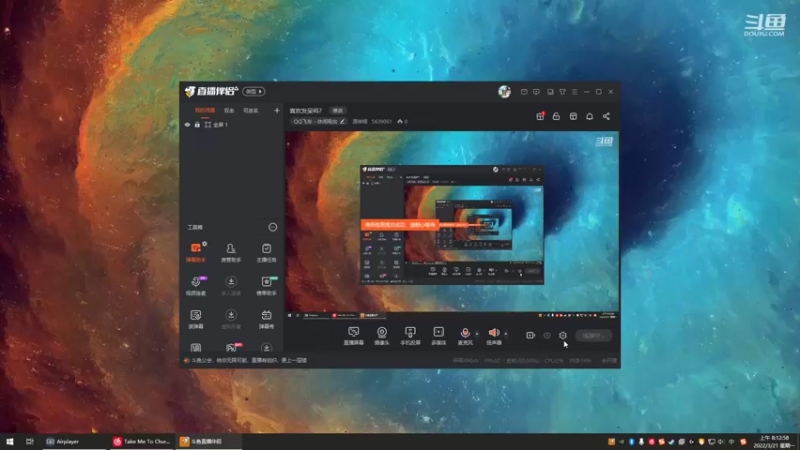Image resolution: width=800 pixels, height=450 pixels.
Task: Open the danmaku show TV-shaped tool
Action: (x=266, y=319)
